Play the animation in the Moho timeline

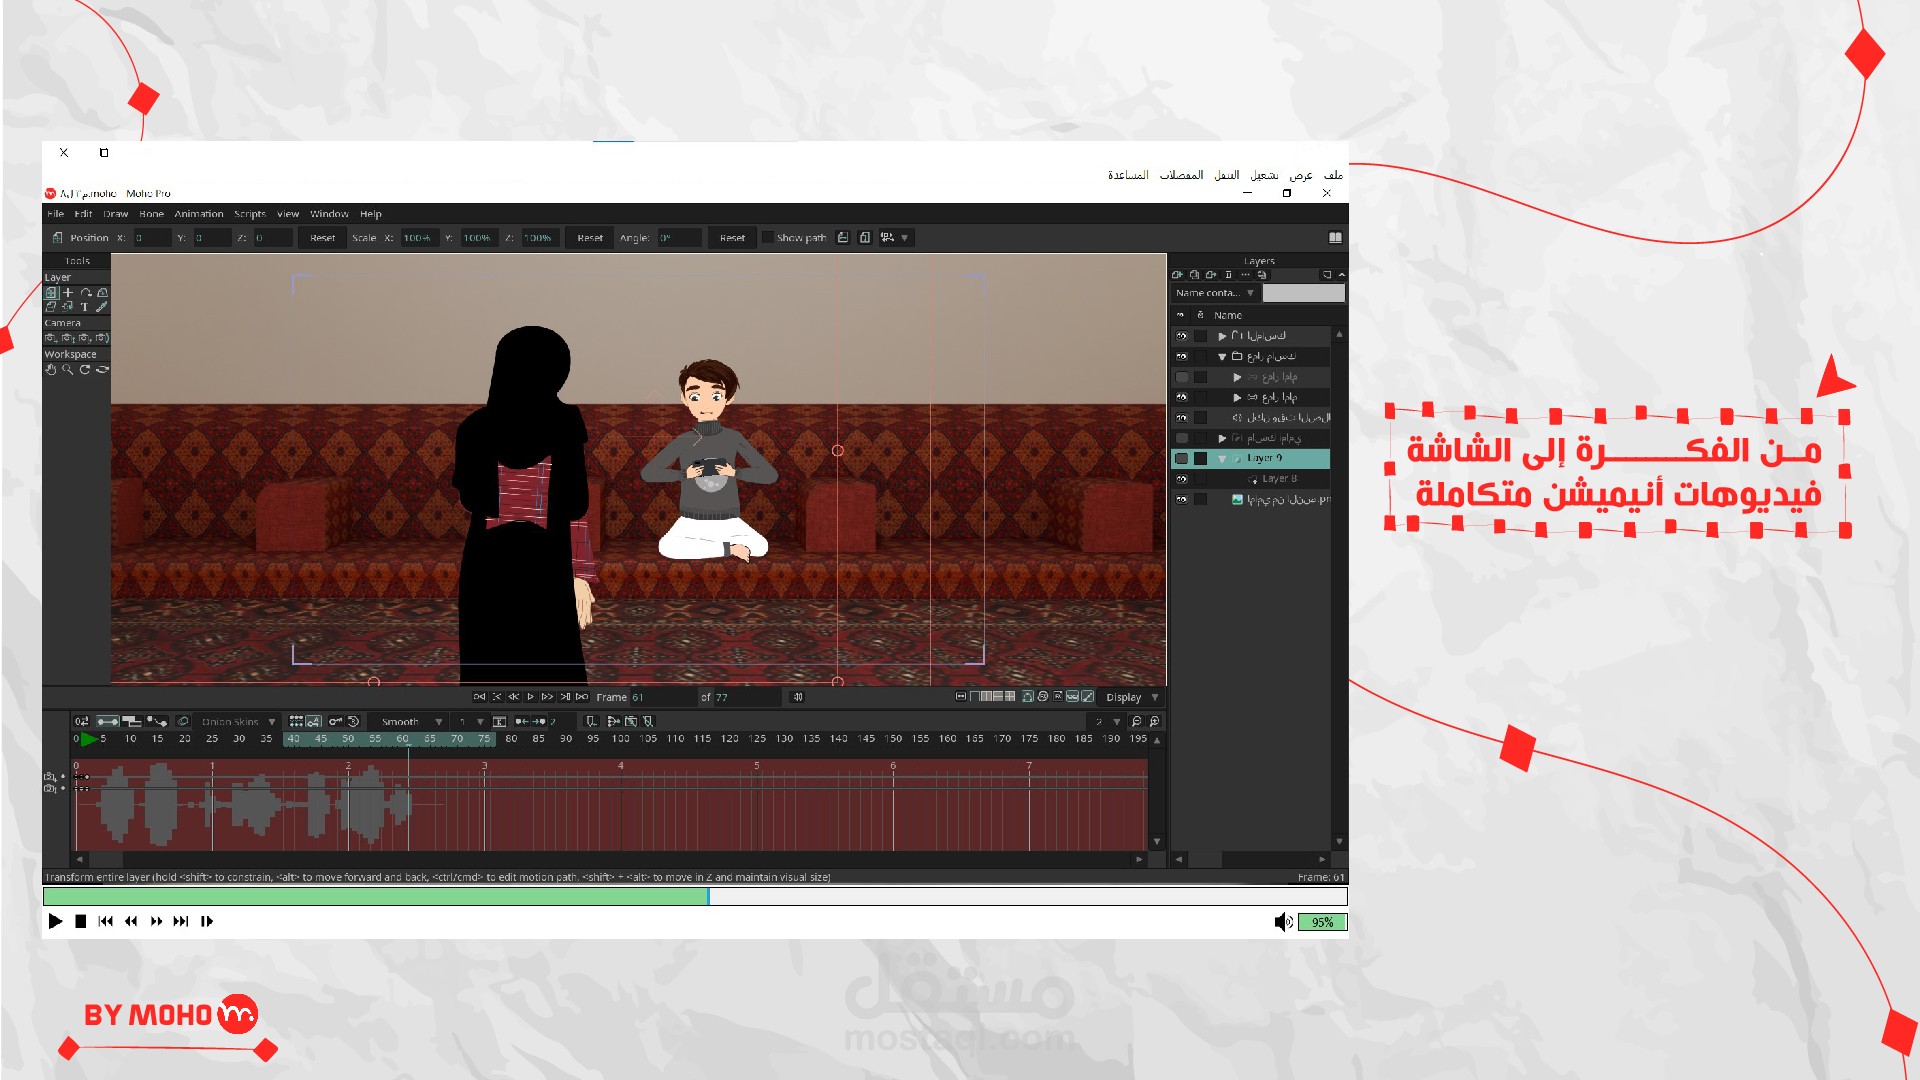point(531,697)
